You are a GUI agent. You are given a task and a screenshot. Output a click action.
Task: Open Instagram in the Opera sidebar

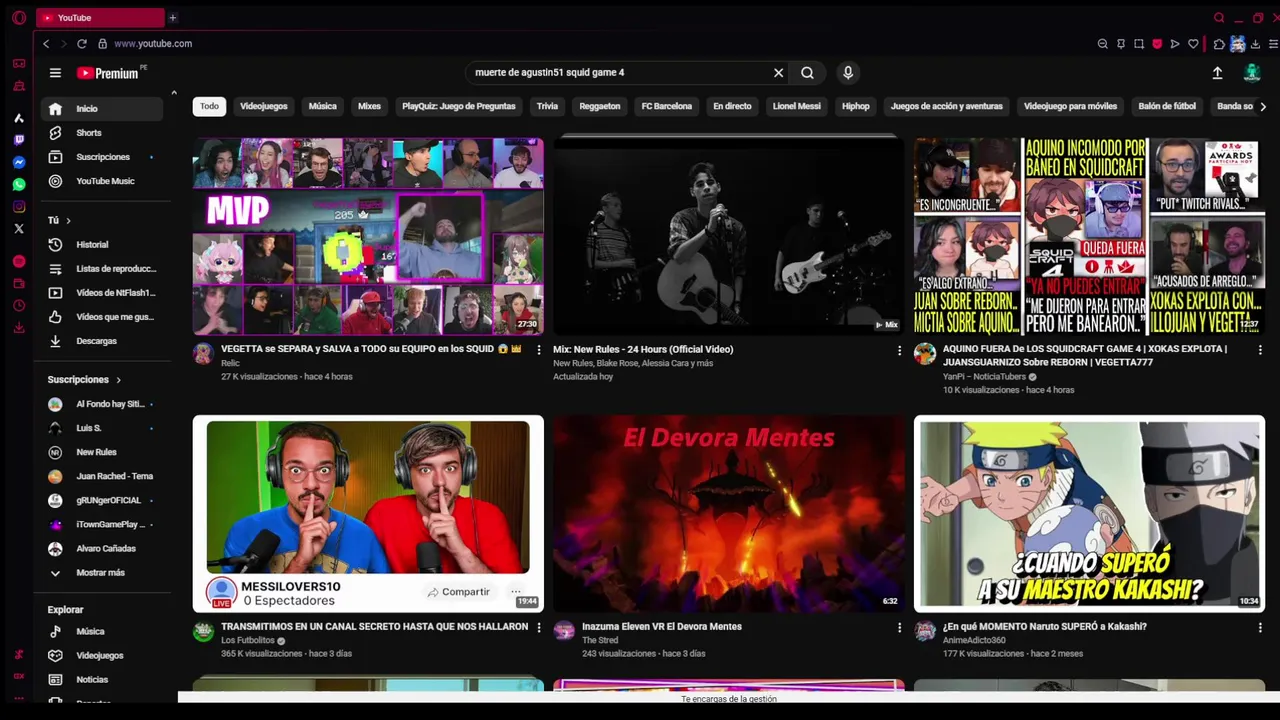point(19,207)
